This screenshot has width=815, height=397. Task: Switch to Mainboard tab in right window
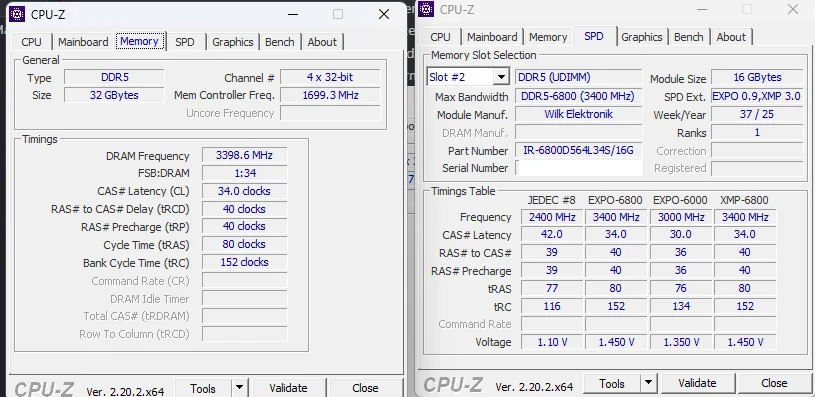point(492,37)
